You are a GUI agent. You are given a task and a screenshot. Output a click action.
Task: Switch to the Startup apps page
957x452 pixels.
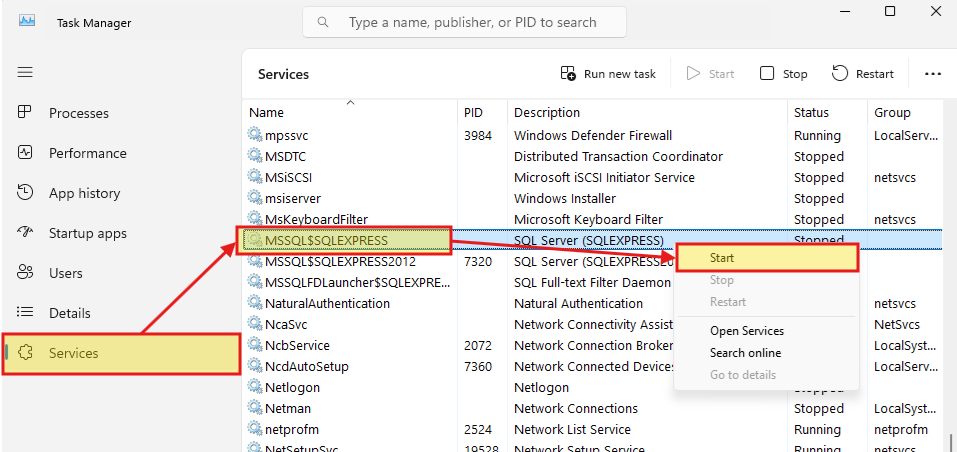[x=88, y=233]
